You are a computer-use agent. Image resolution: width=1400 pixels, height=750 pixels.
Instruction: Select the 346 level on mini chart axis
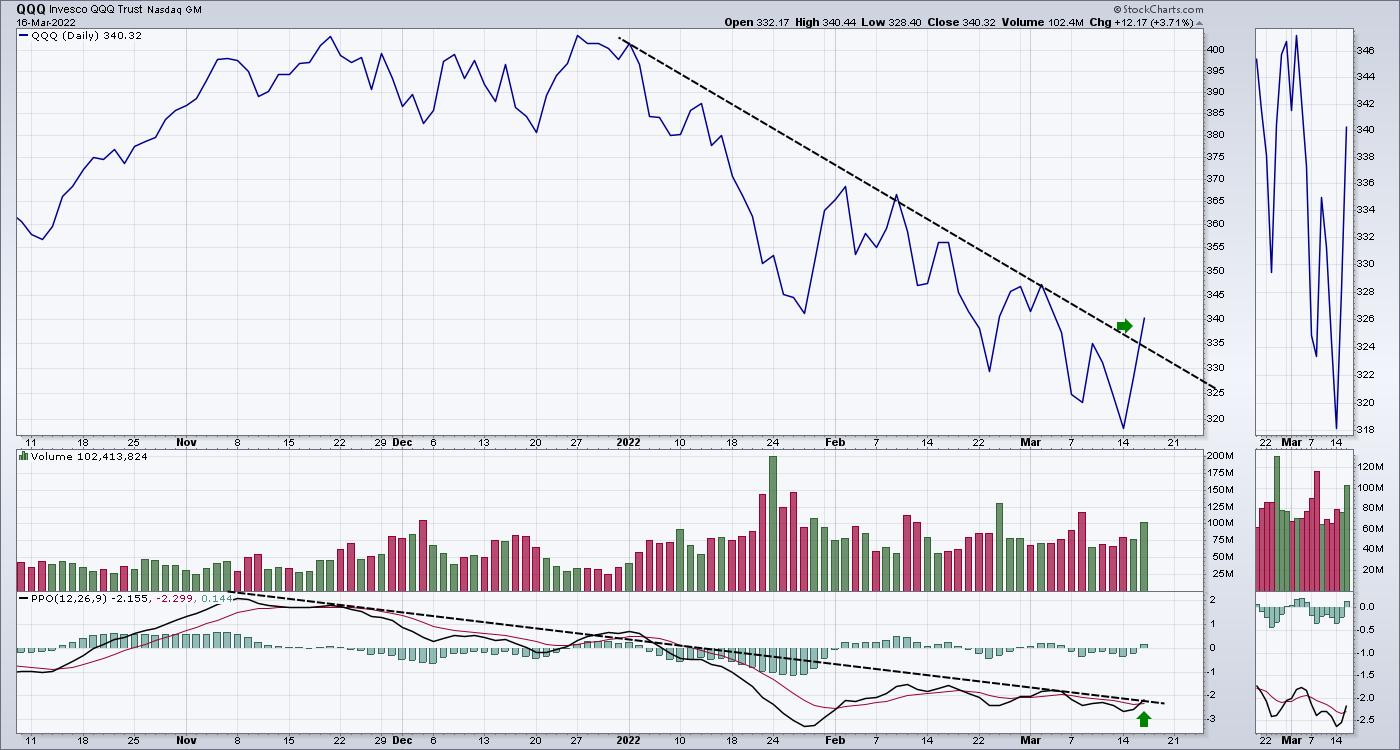[1364, 50]
